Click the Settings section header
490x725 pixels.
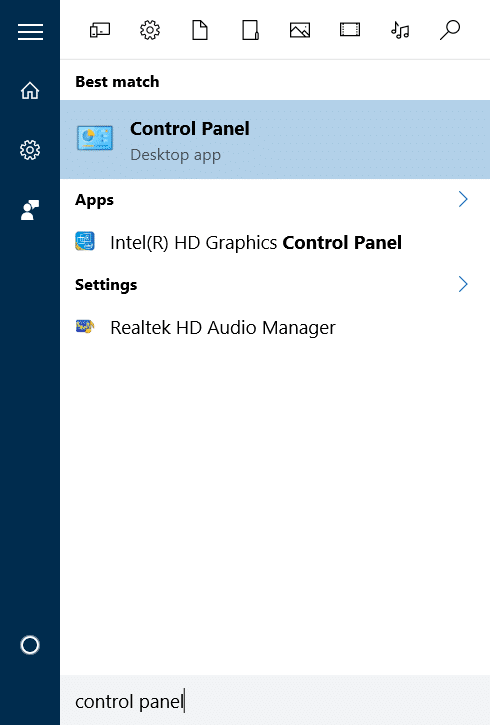click(106, 285)
